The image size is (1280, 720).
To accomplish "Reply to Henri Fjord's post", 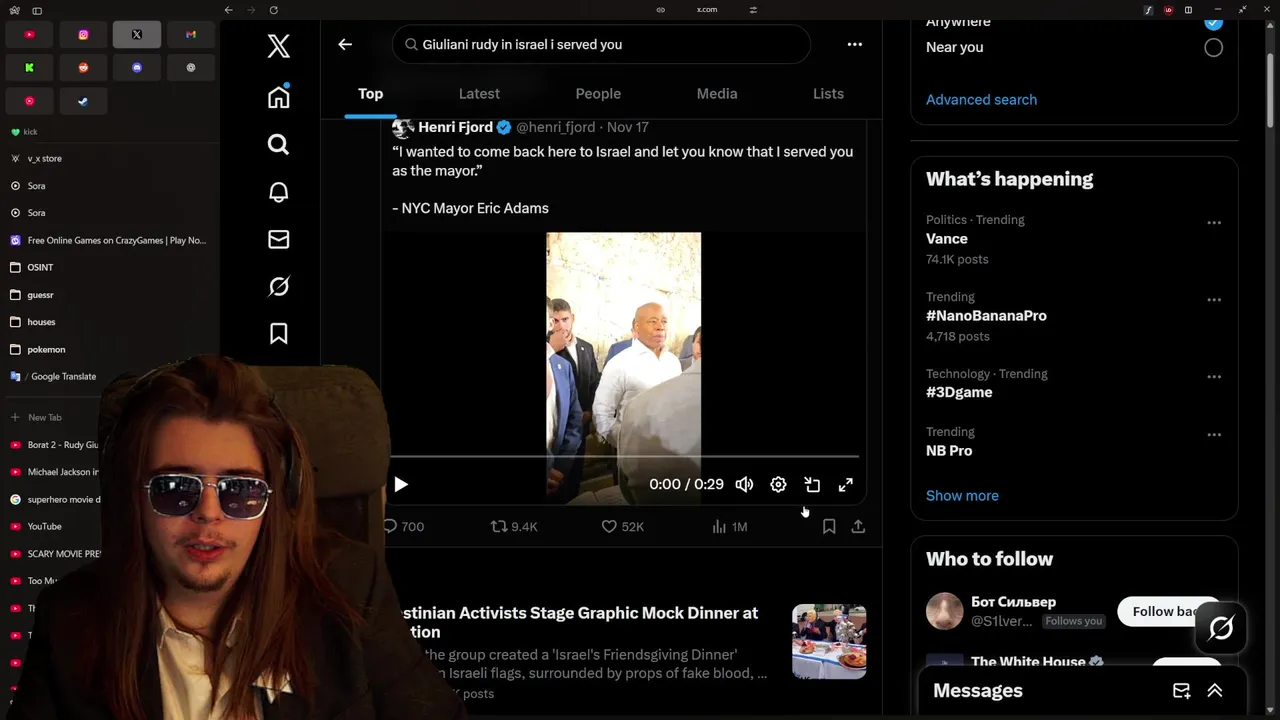I will coord(403,526).
